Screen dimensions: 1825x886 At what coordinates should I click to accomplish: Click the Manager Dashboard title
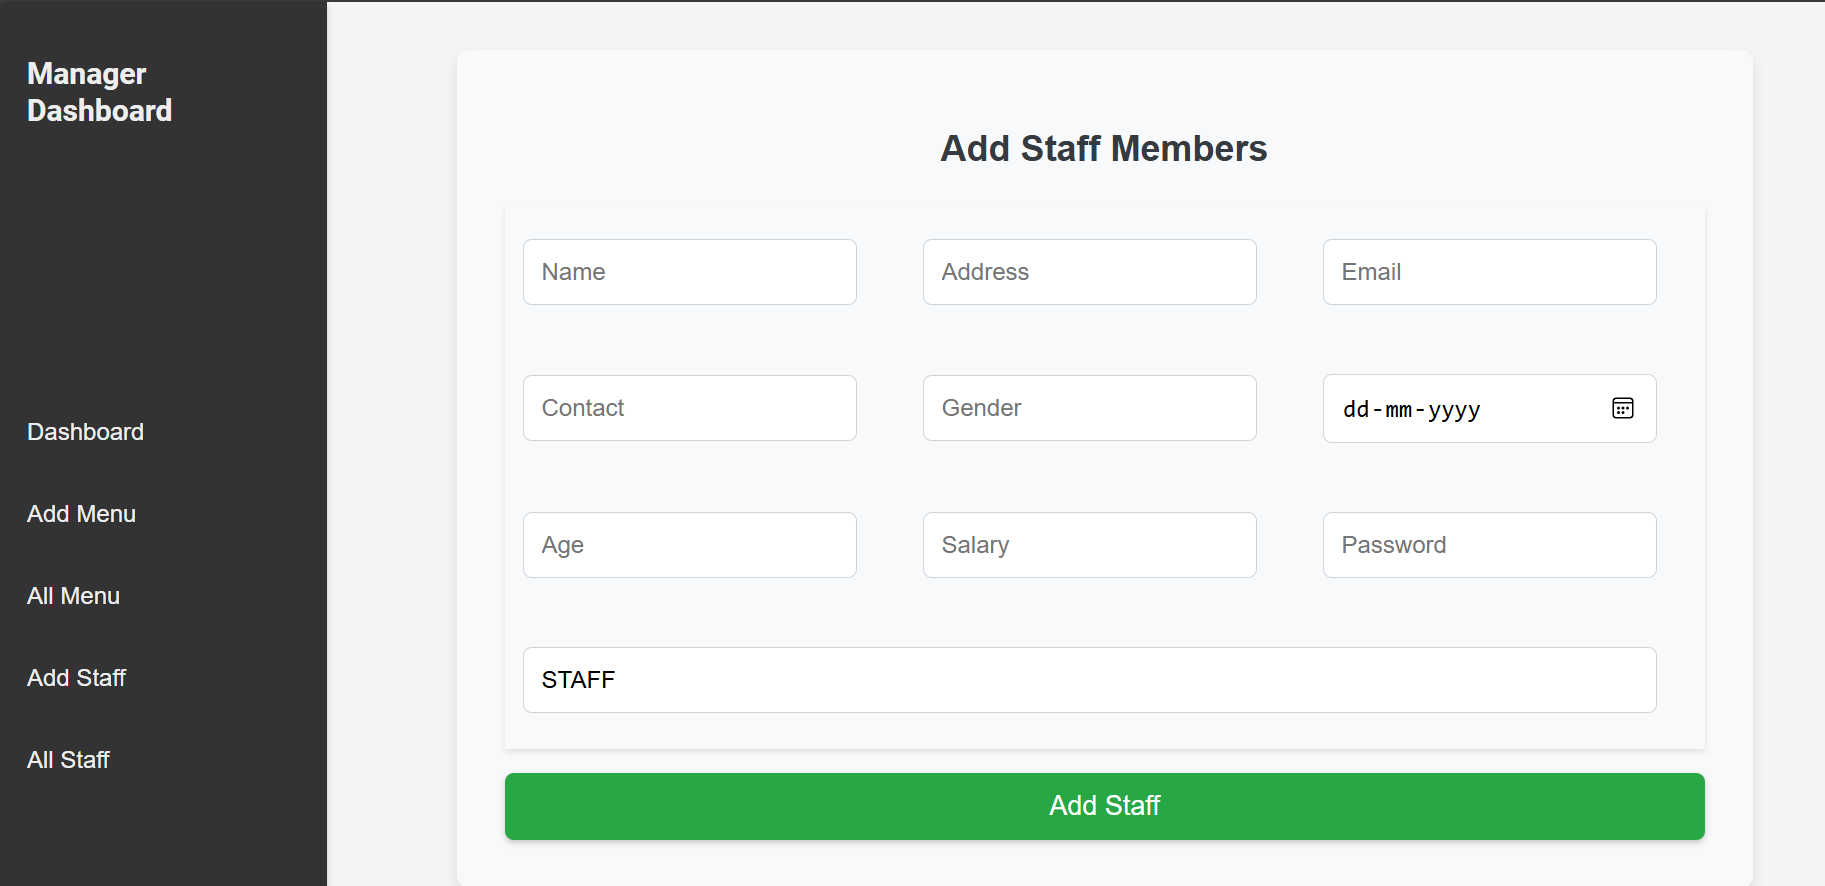[100, 92]
